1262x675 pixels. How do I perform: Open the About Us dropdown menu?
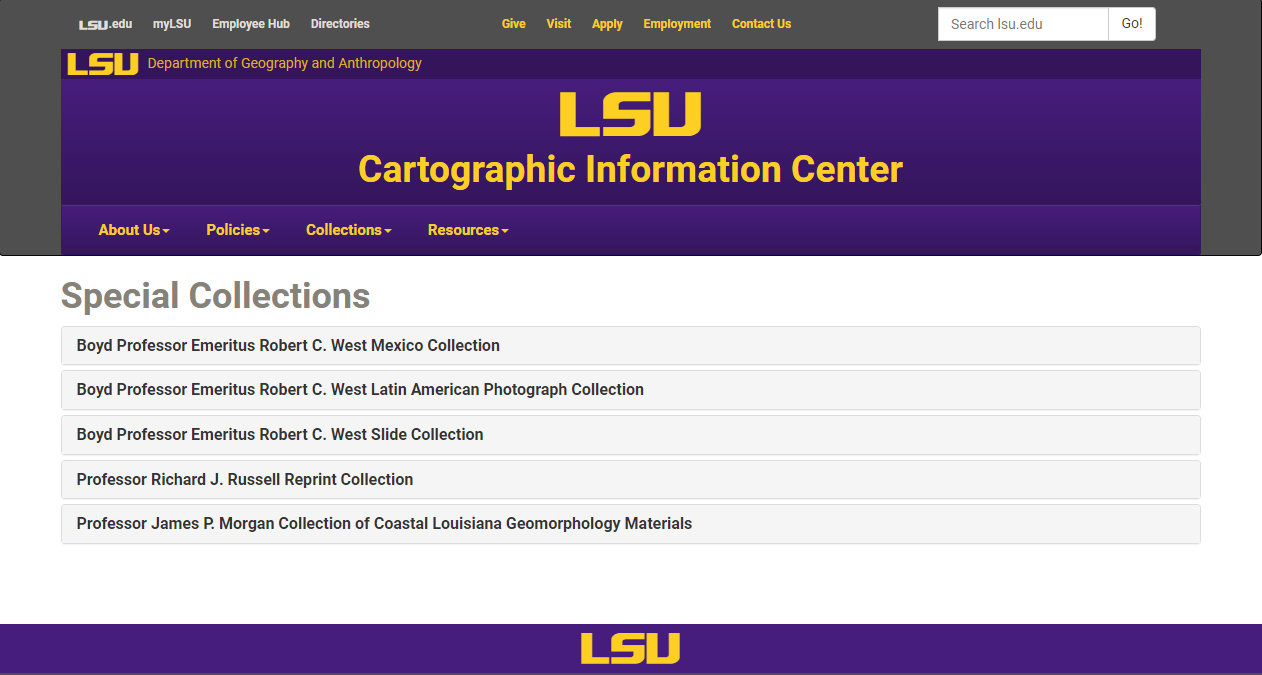pos(134,230)
